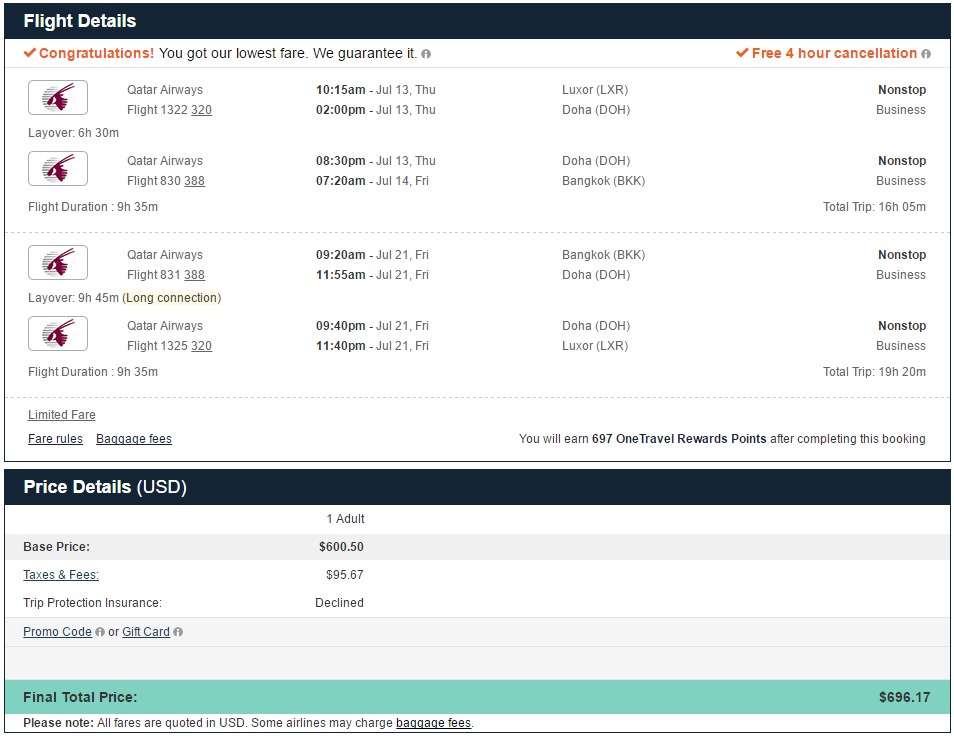This screenshot has width=954, height=738.
Task: Open aircraft 388 link for Flight 830
Action: 194,181
